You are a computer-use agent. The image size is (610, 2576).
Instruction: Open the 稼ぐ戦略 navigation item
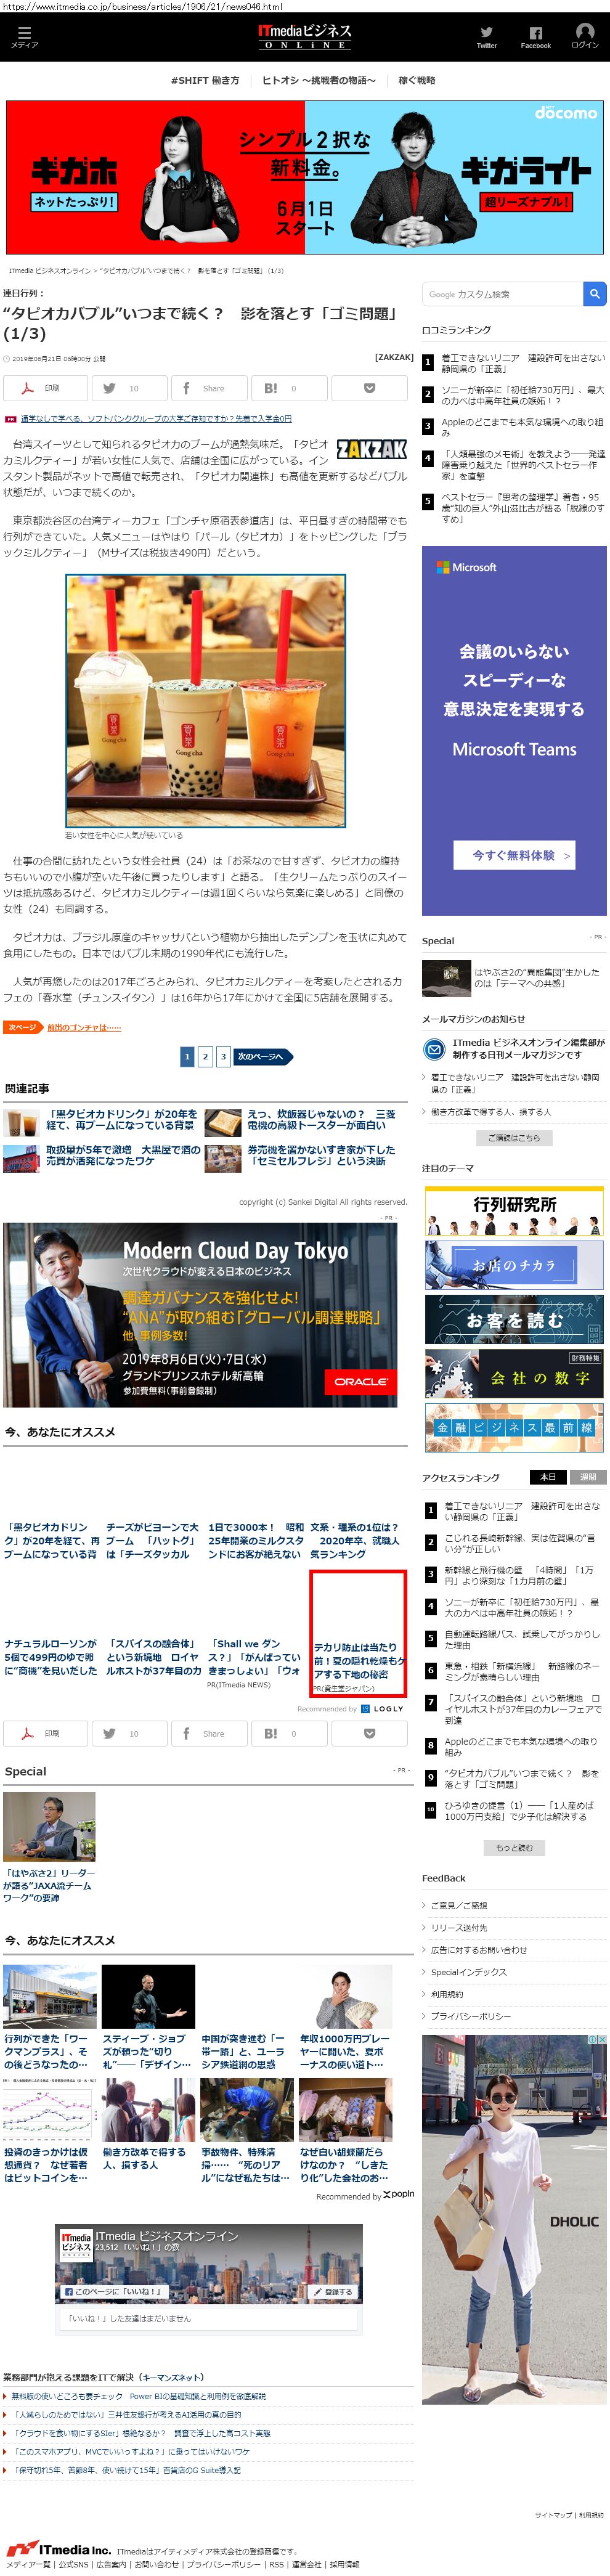[x=417, y=80]
